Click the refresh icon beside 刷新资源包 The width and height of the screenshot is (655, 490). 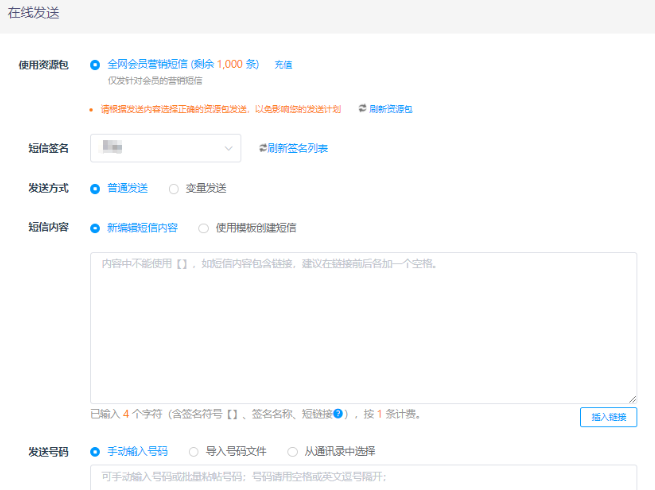(x=362, y=109)
